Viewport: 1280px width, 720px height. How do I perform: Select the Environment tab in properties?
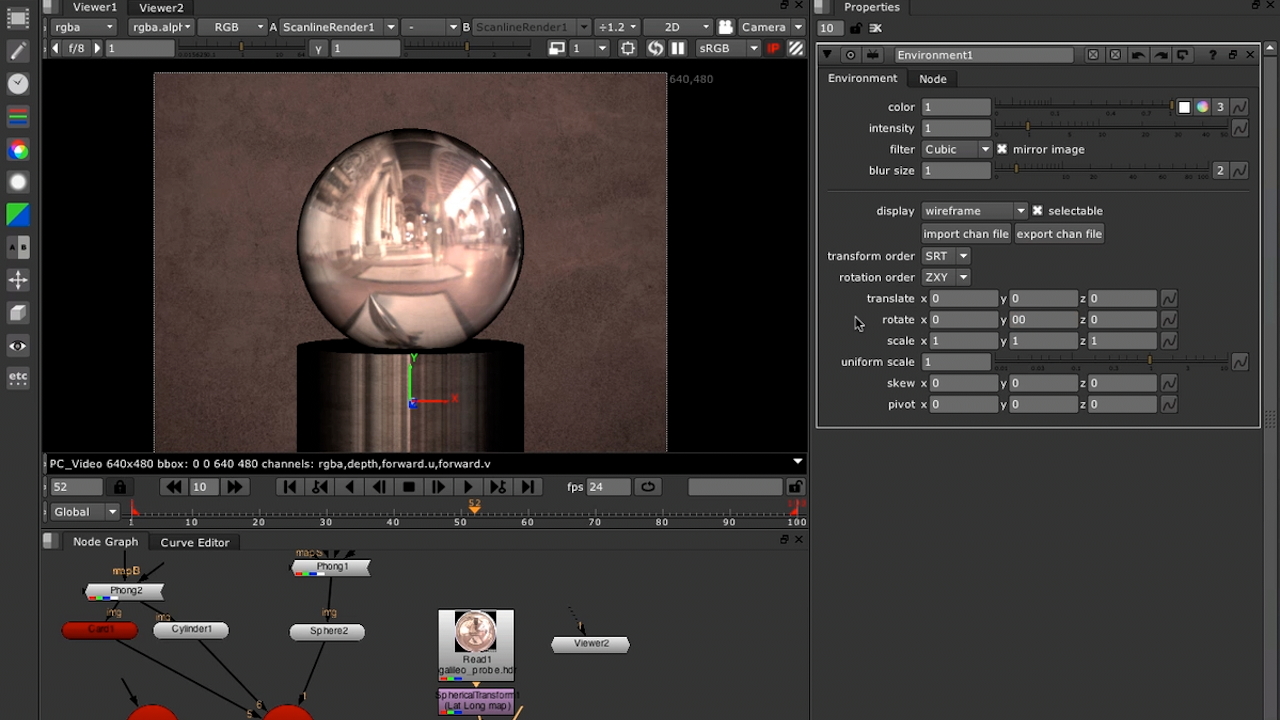862,79
